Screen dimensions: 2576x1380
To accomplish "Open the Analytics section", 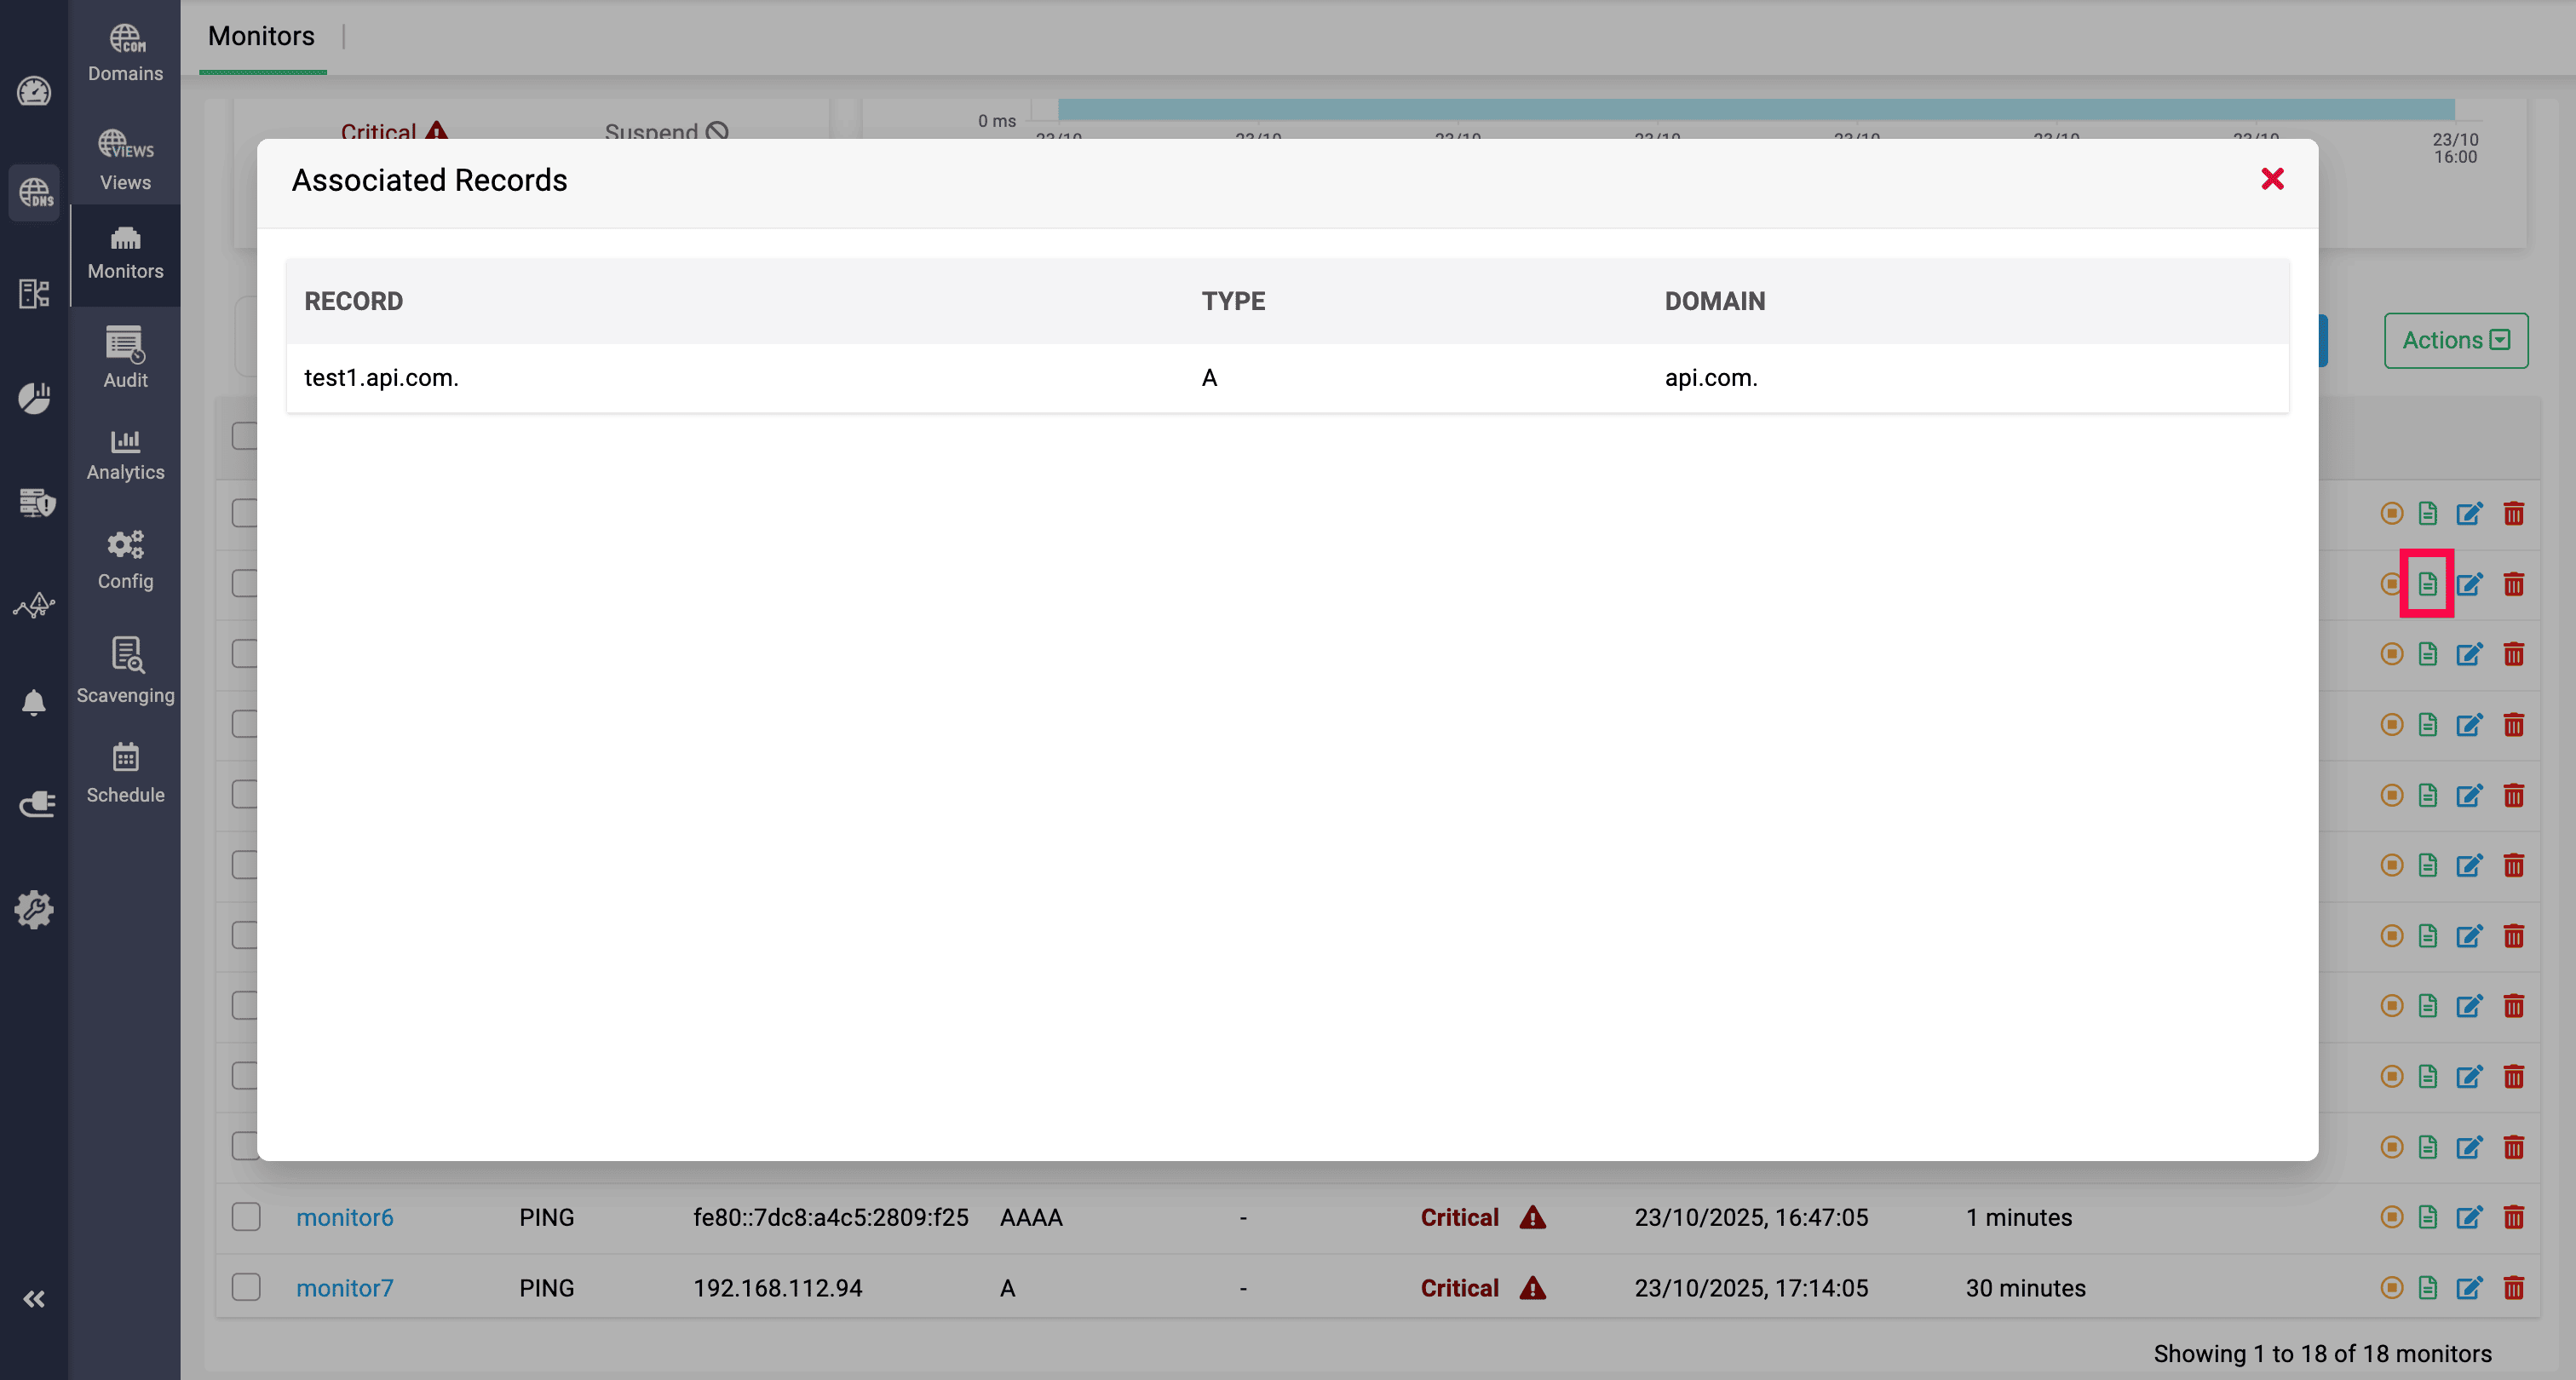I will click(x=125, y=455).
